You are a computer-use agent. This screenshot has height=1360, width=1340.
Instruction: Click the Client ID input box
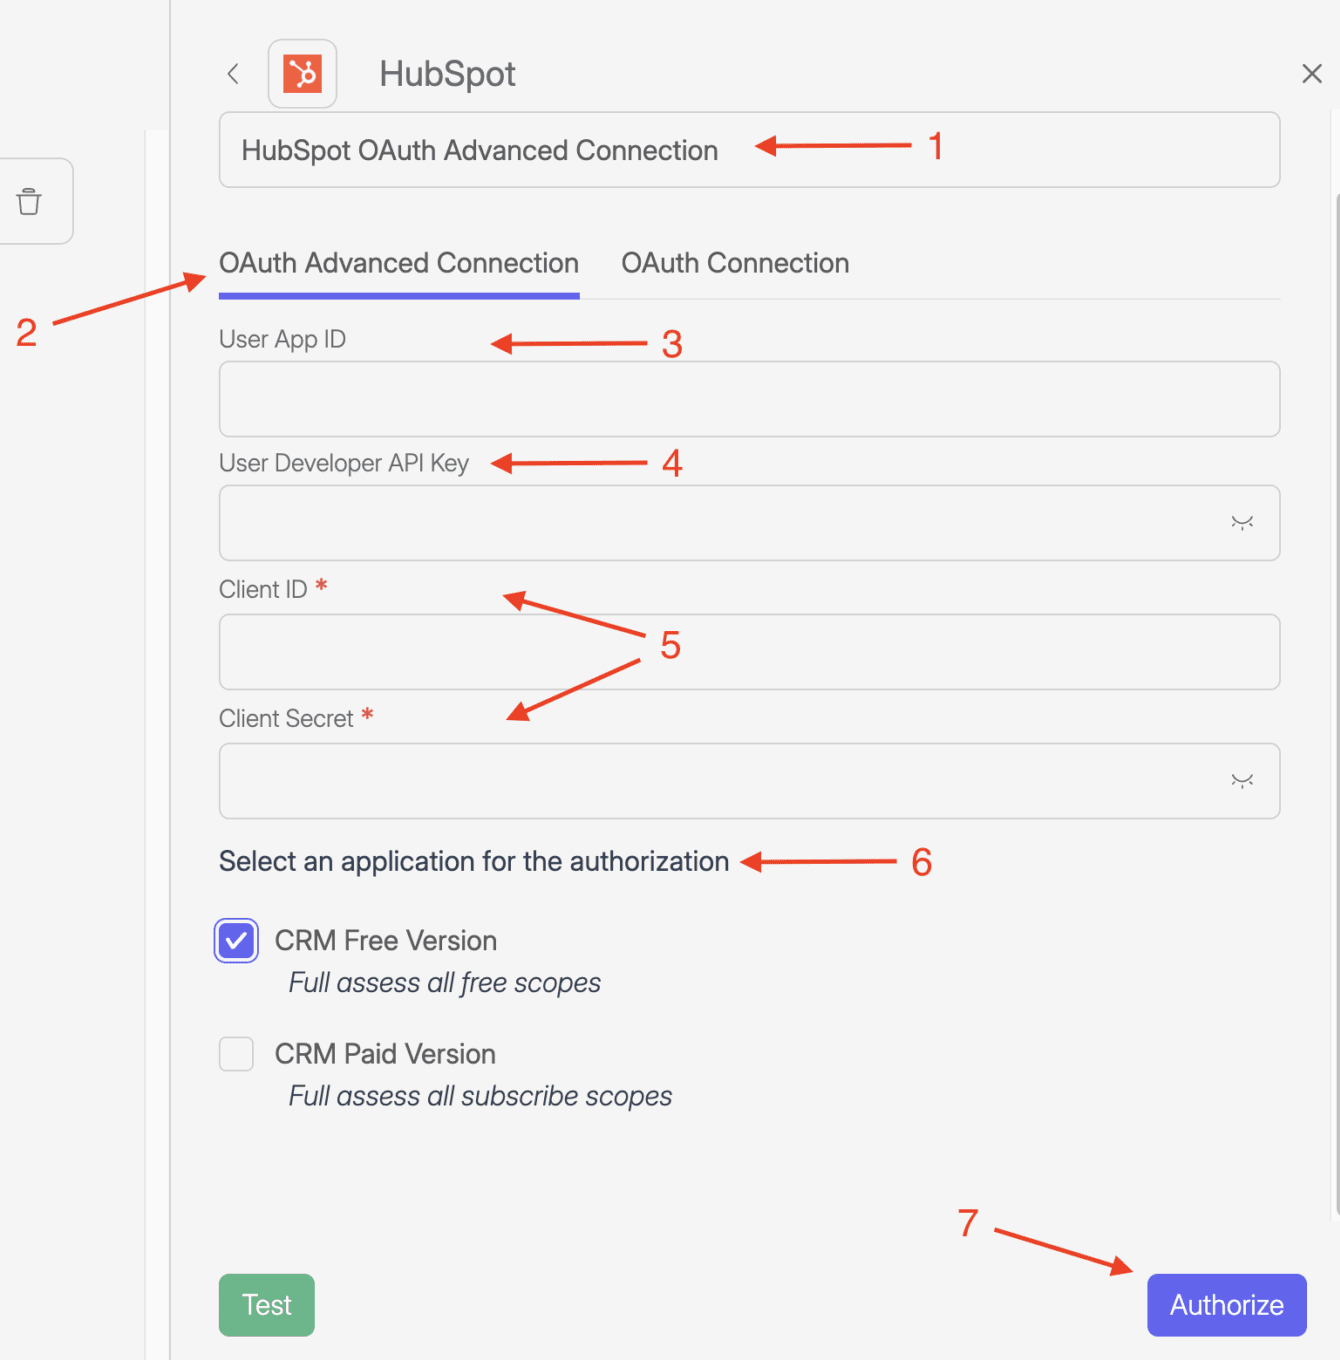pos(748,652)
